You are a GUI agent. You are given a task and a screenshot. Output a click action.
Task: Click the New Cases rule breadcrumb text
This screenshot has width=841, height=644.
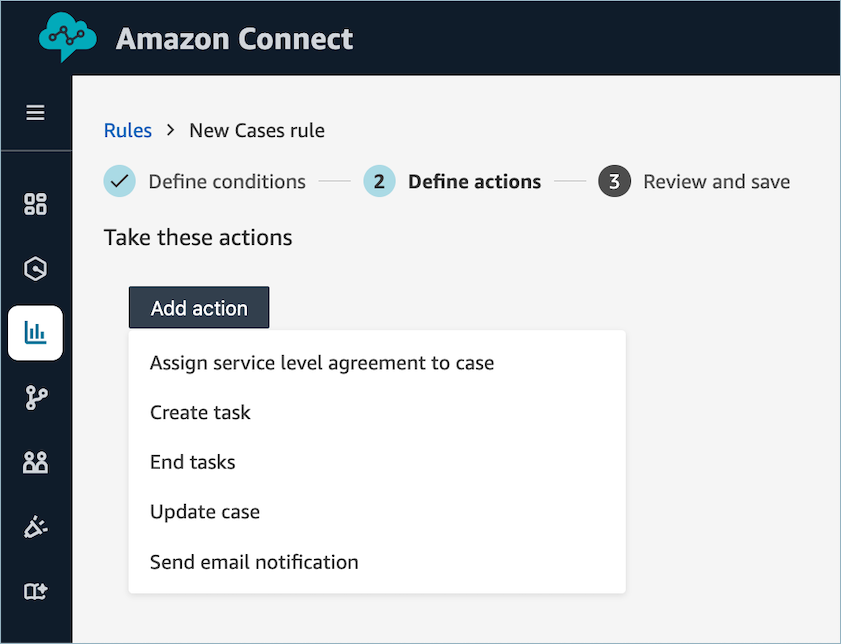point(256,130)
